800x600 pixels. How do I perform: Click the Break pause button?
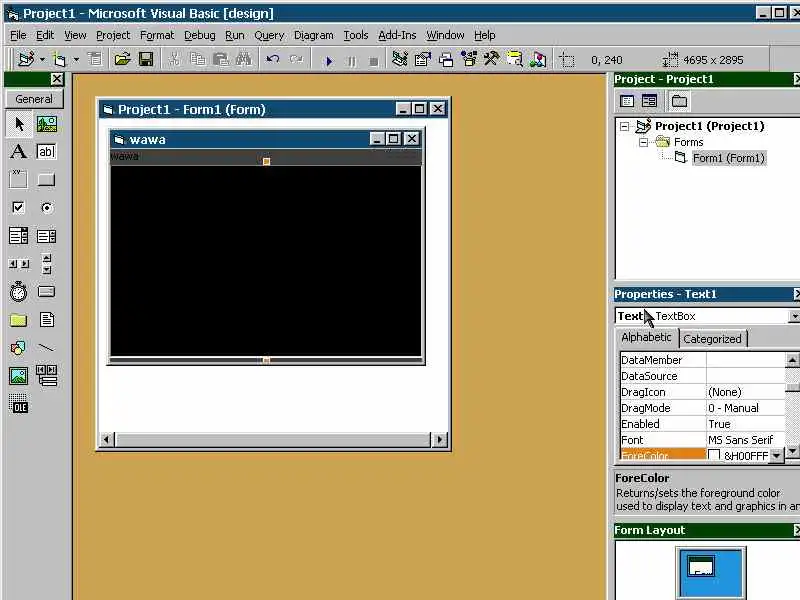pos(352,61)
